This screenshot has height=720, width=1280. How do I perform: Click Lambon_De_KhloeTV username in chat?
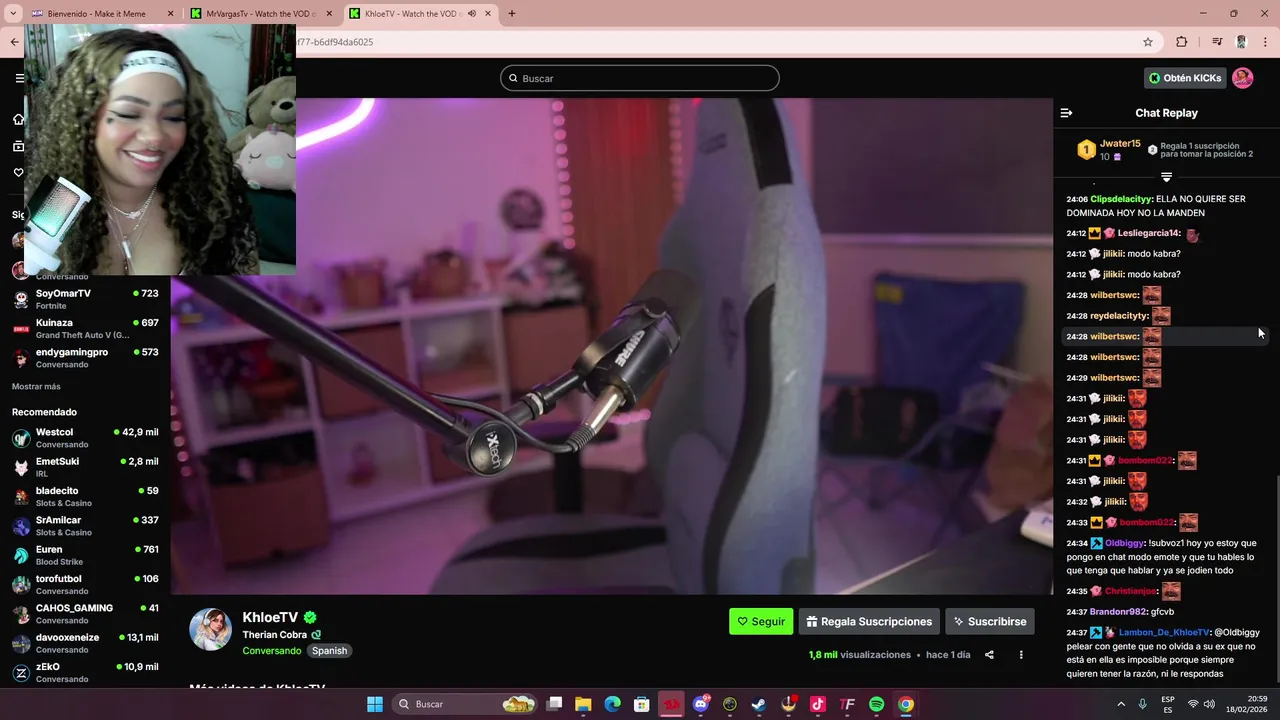[1164, 632]
